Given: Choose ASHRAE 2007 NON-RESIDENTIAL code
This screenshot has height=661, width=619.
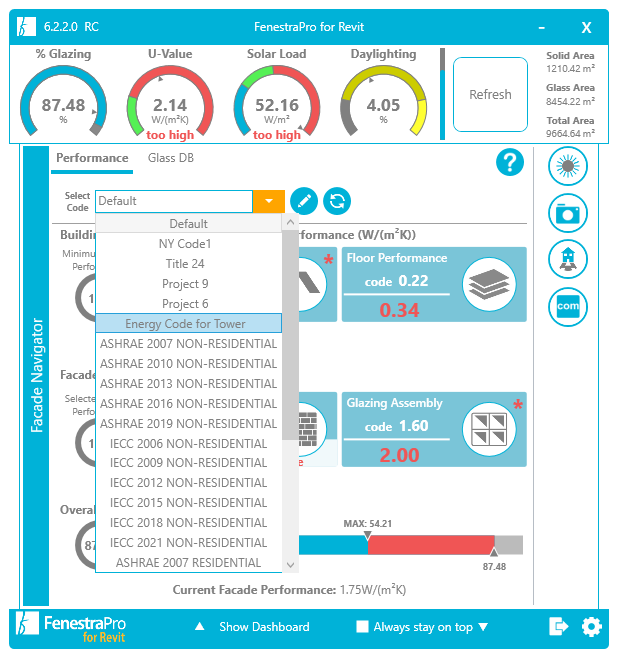Looking at the screenshot, I should click(x=188, y=344).
